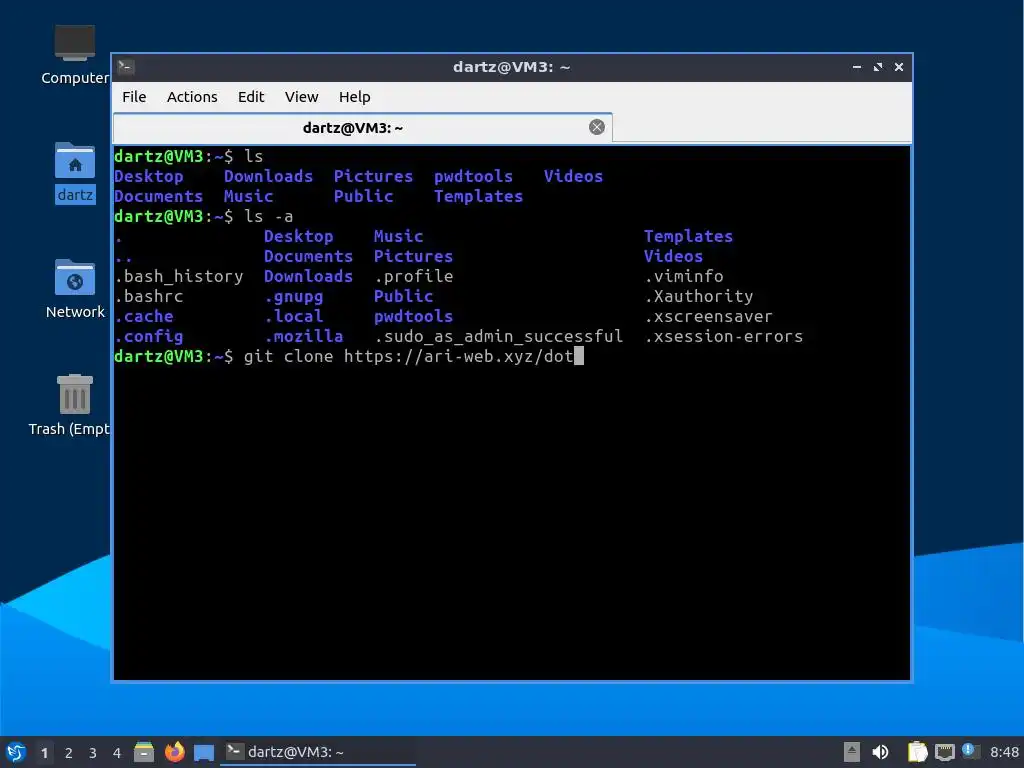
Task: Click '.xscreensaver' in the listing
Action: [709, 316]
